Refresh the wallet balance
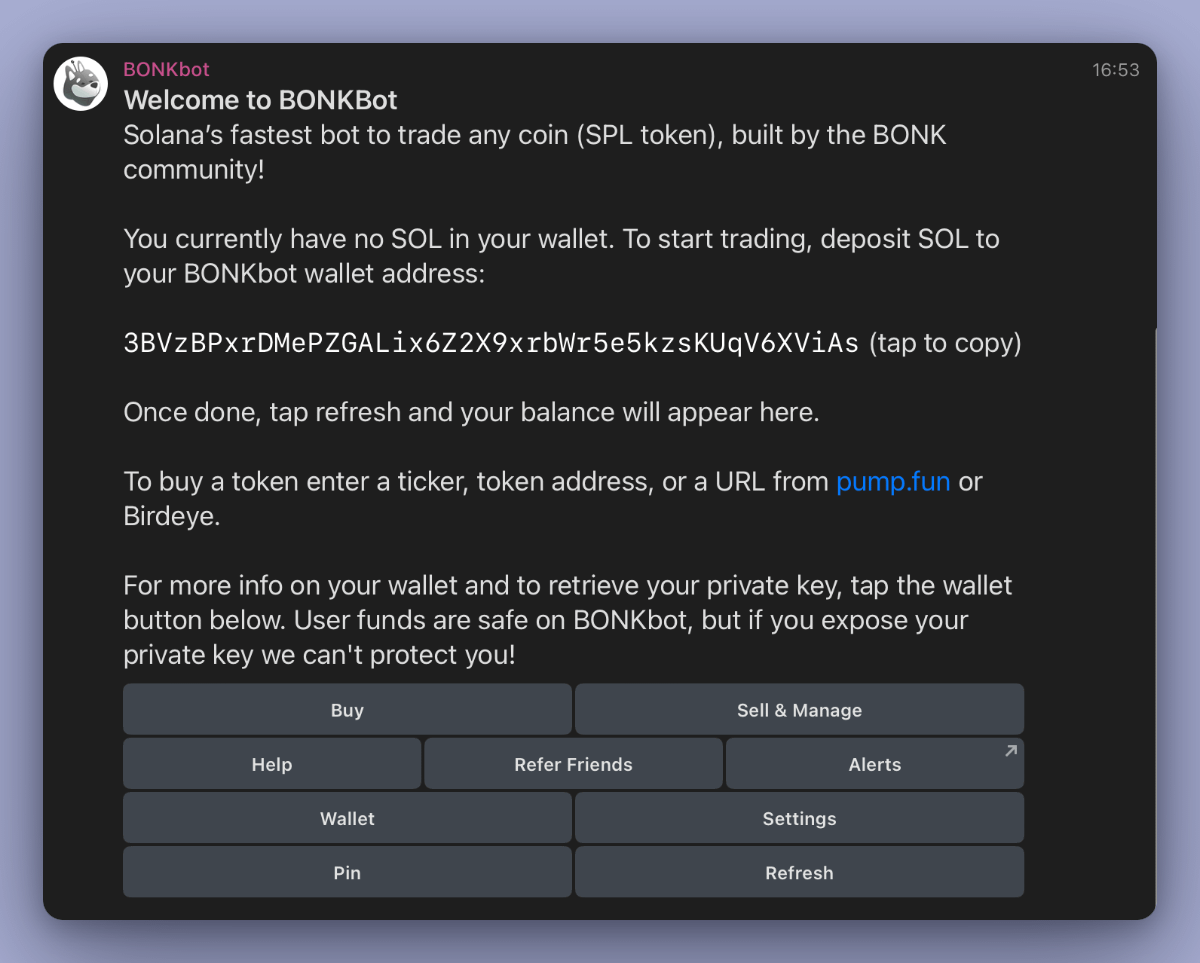Viewport: 1200px width, 963px height. point(799,872)
